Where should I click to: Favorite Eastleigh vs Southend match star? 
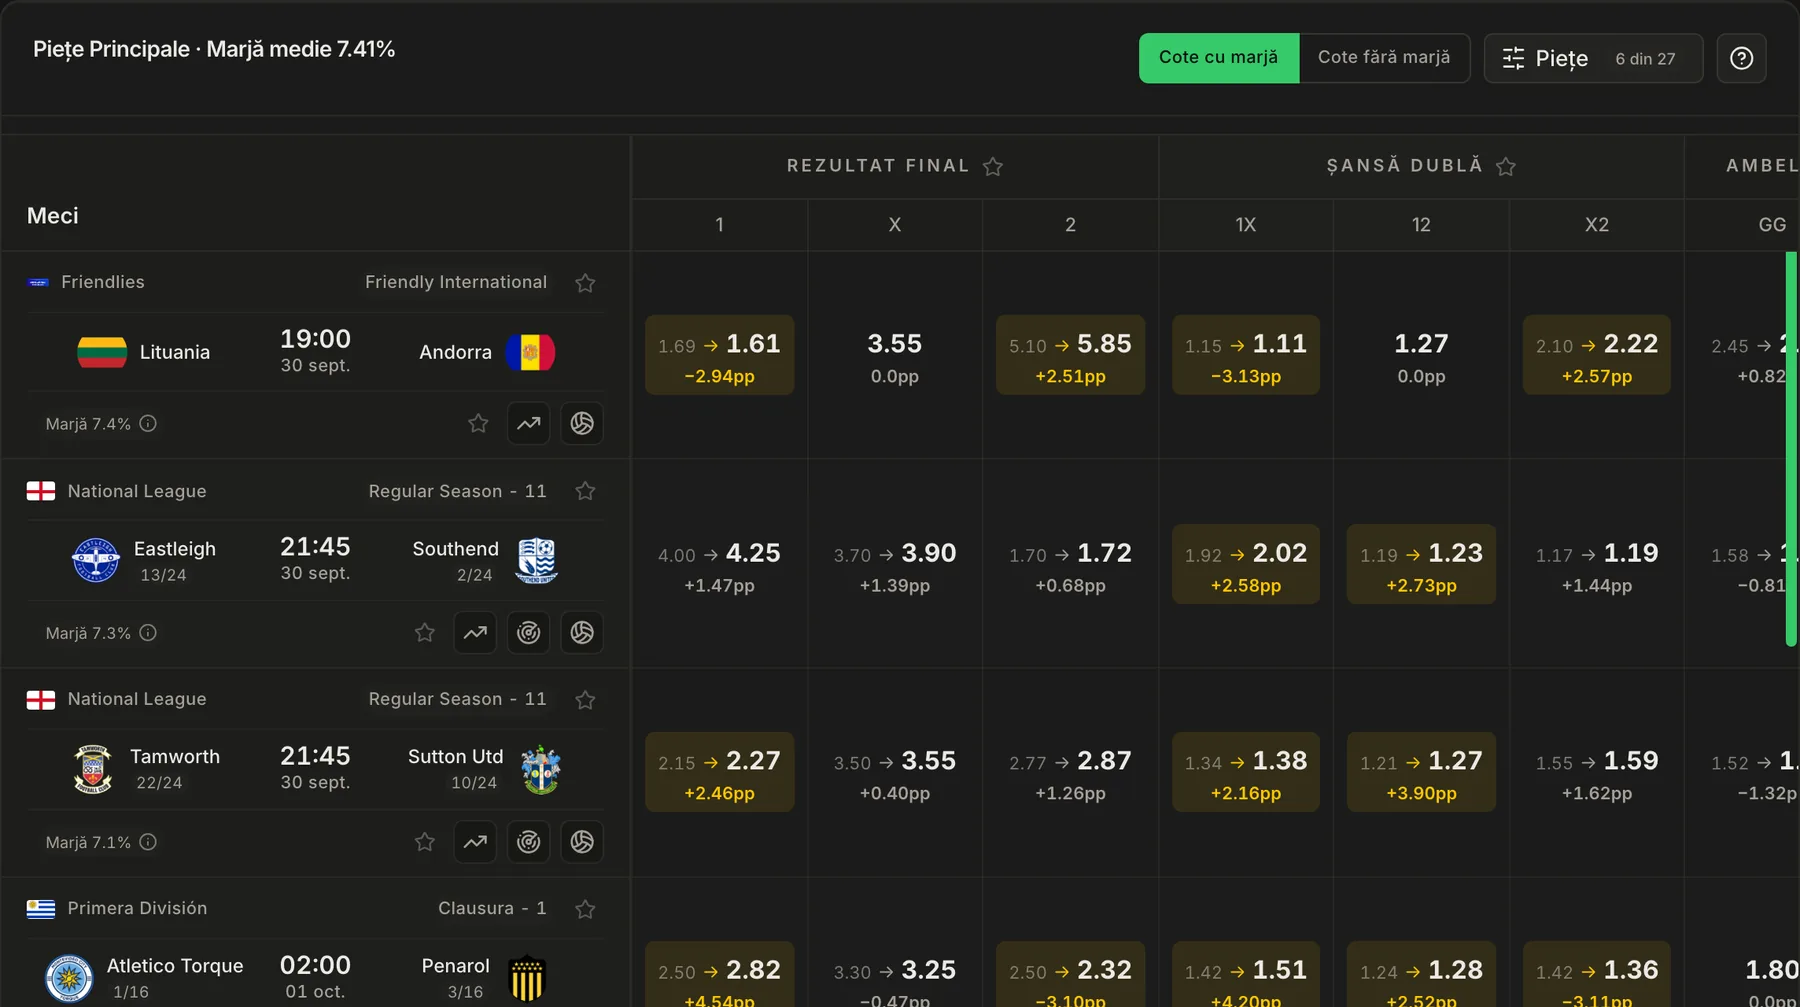(425, 632)
